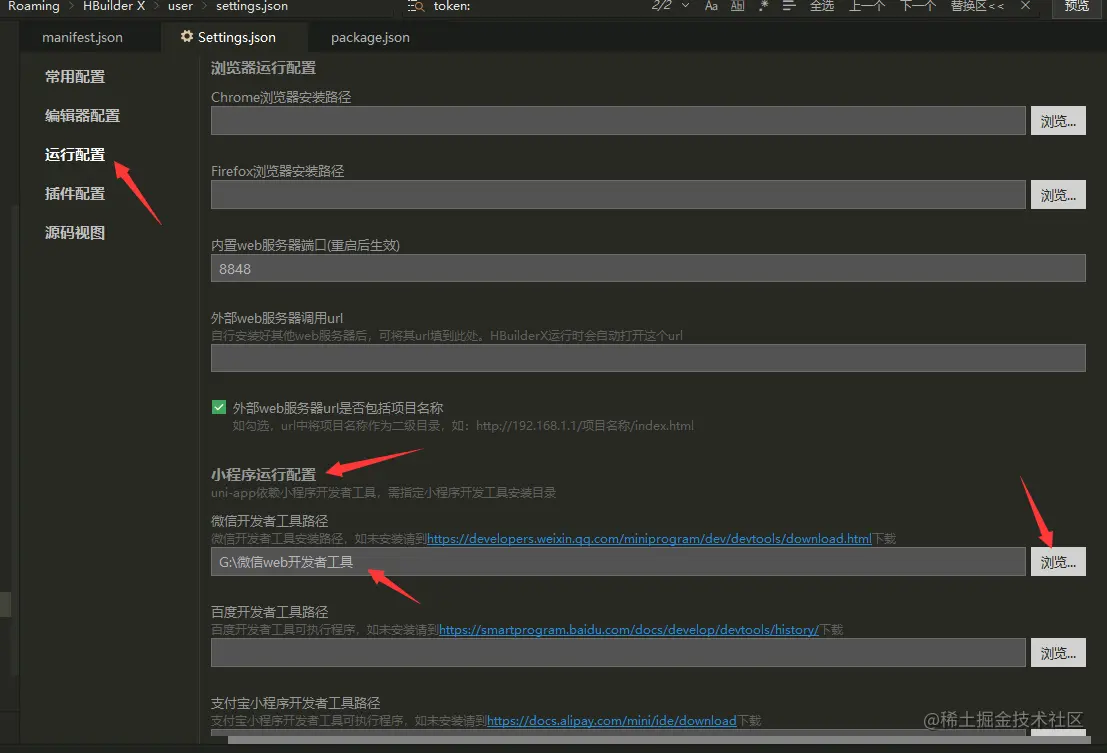The image size is (1107, 753).
Task: Open 插件配置 settings section
Action: coord(75,193)
